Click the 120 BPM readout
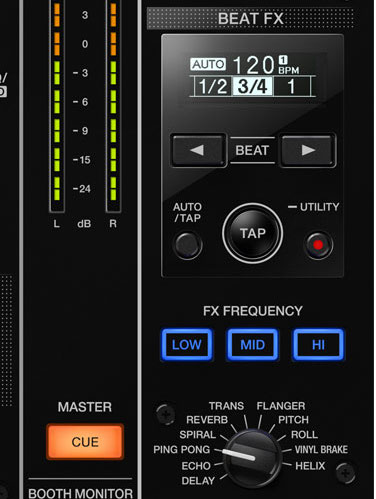376x499 pixels. pos(253,65)
